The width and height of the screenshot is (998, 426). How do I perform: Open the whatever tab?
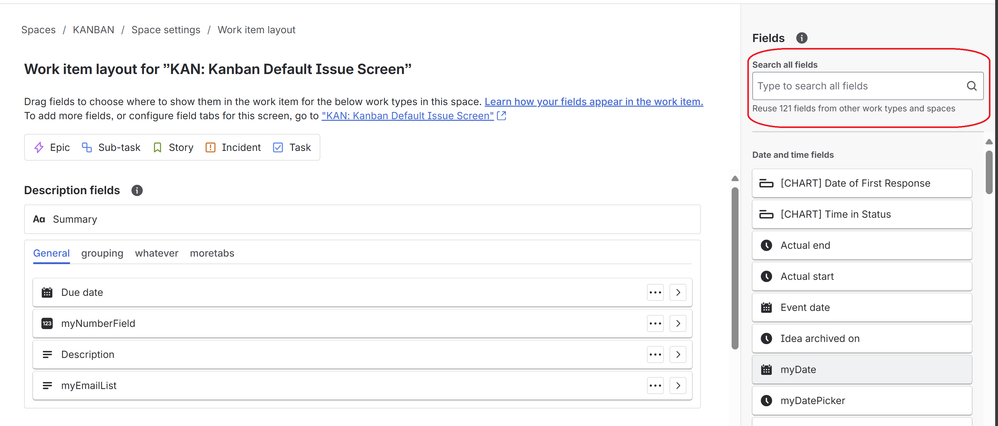(156, 253)
